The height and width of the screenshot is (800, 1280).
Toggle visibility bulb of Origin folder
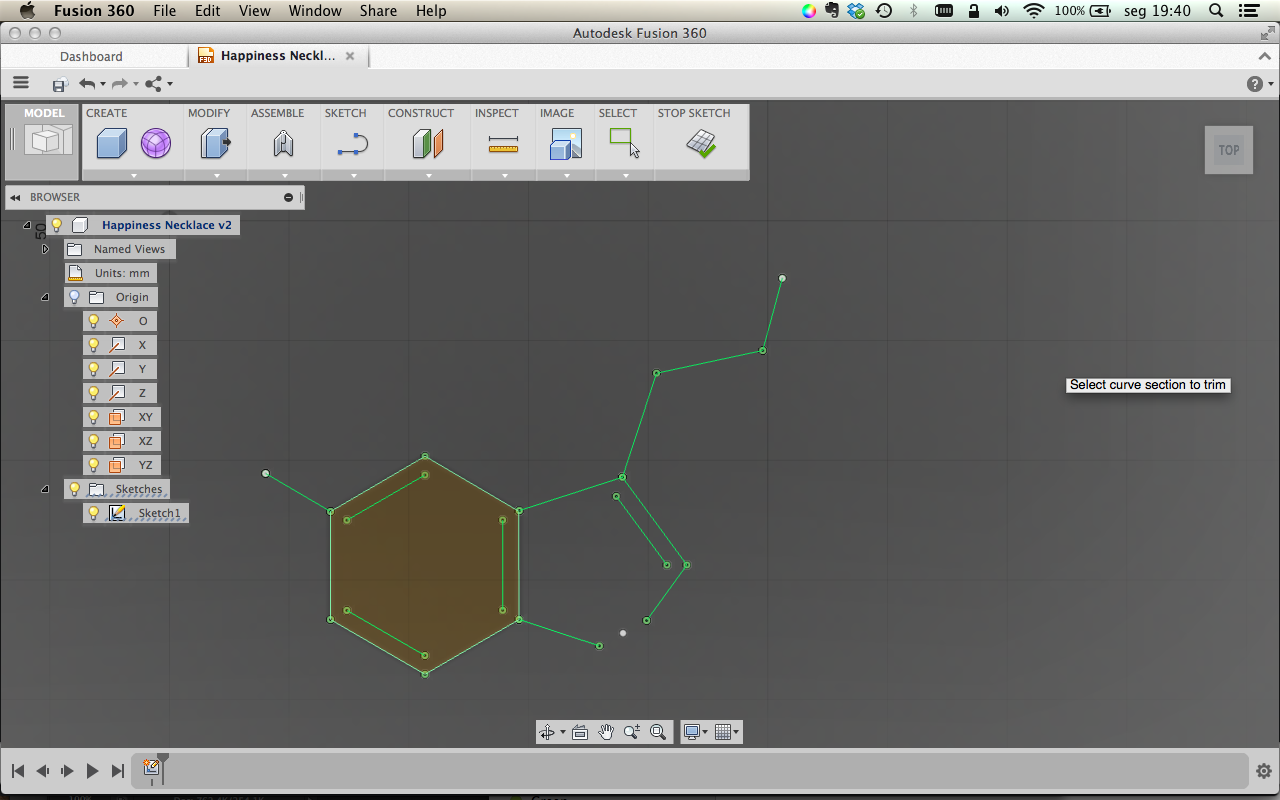coord(74,297)
